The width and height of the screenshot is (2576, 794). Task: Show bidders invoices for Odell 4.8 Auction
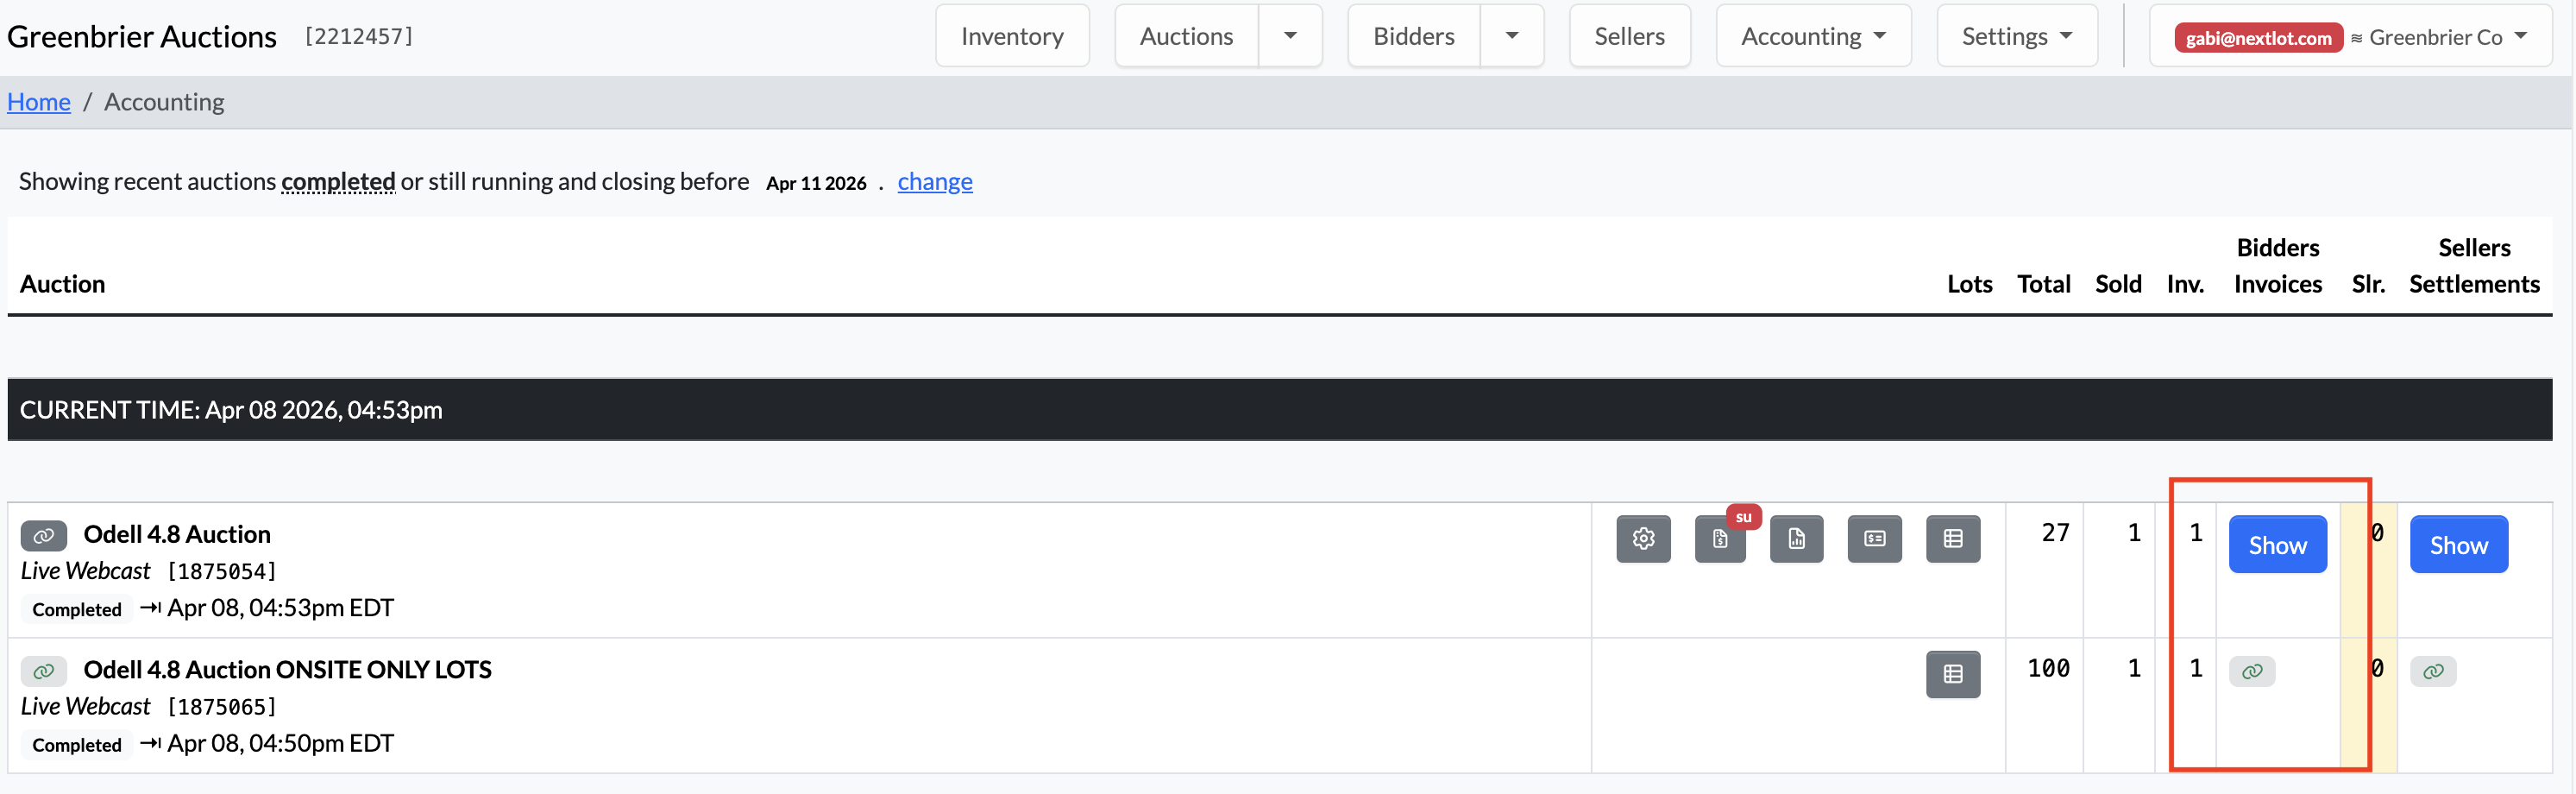(x=2277, y=545)
